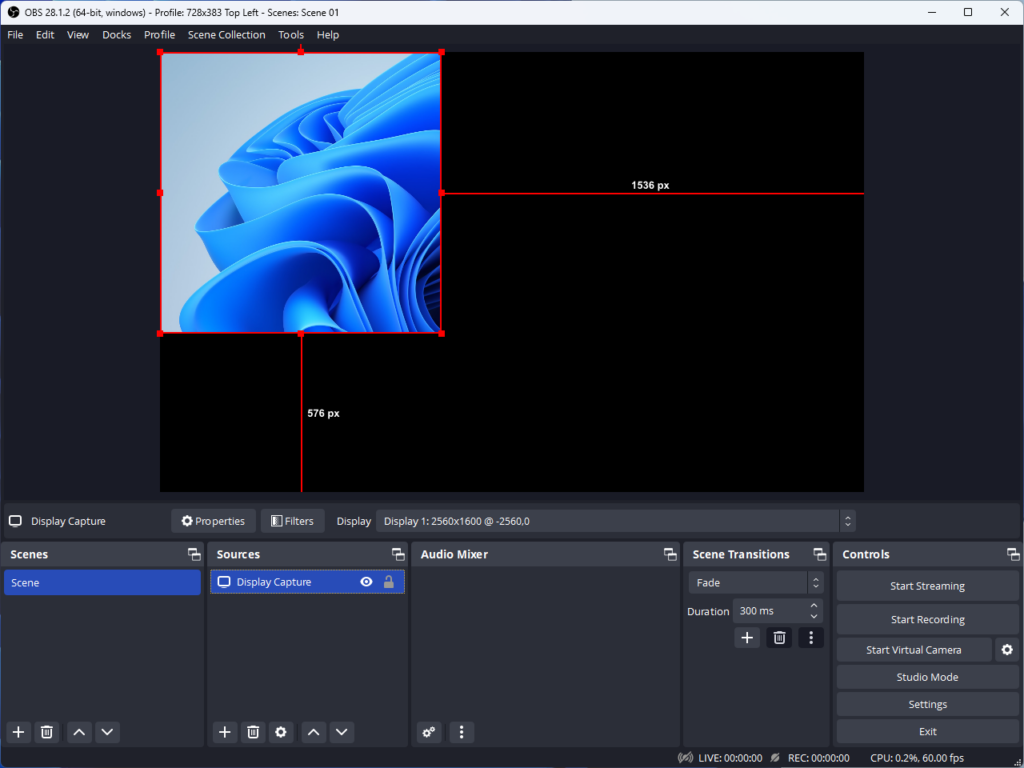Unlock the Display Capture source

389,581
